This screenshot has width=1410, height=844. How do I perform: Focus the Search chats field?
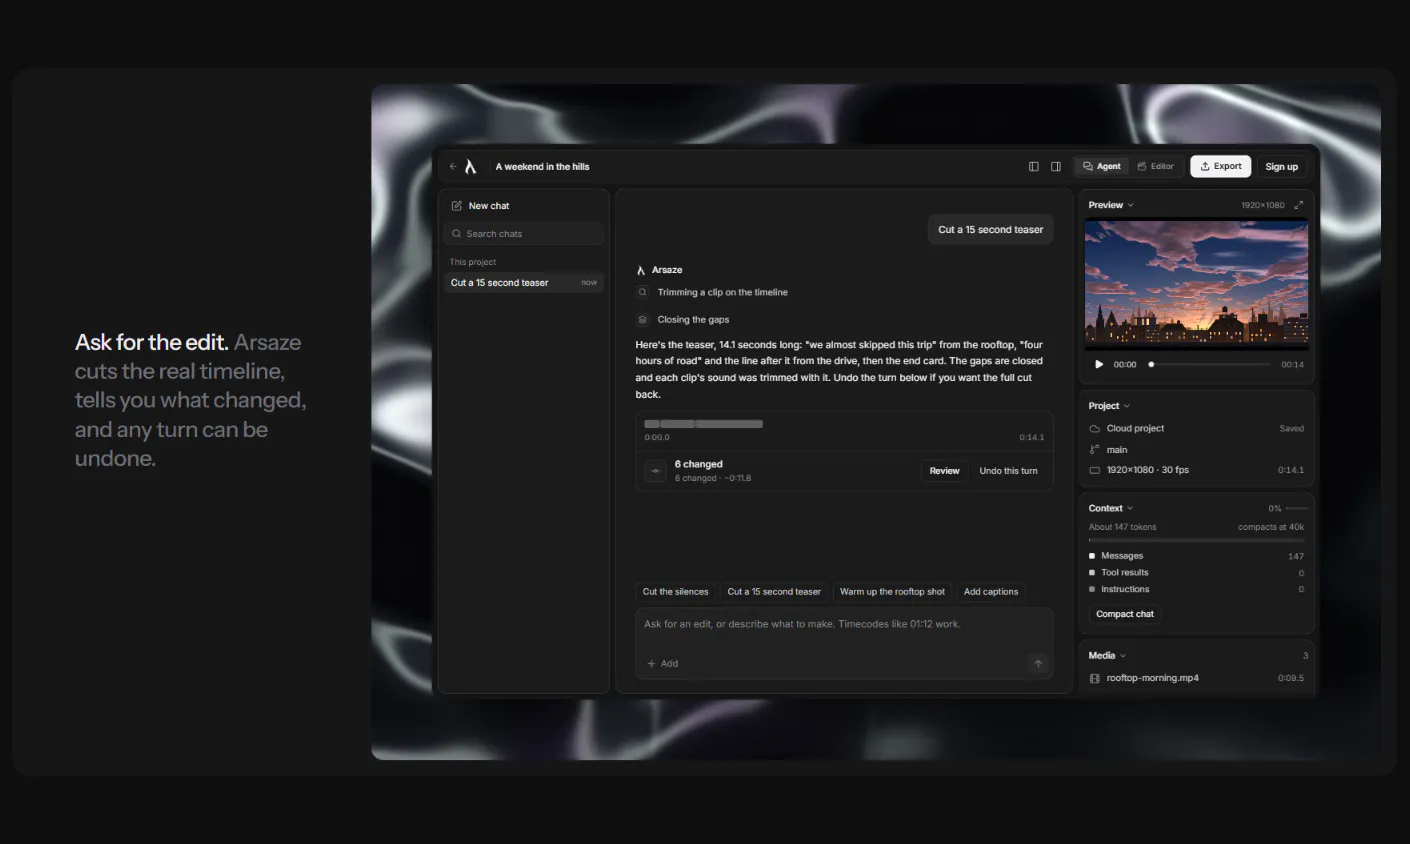coord(524,234)
